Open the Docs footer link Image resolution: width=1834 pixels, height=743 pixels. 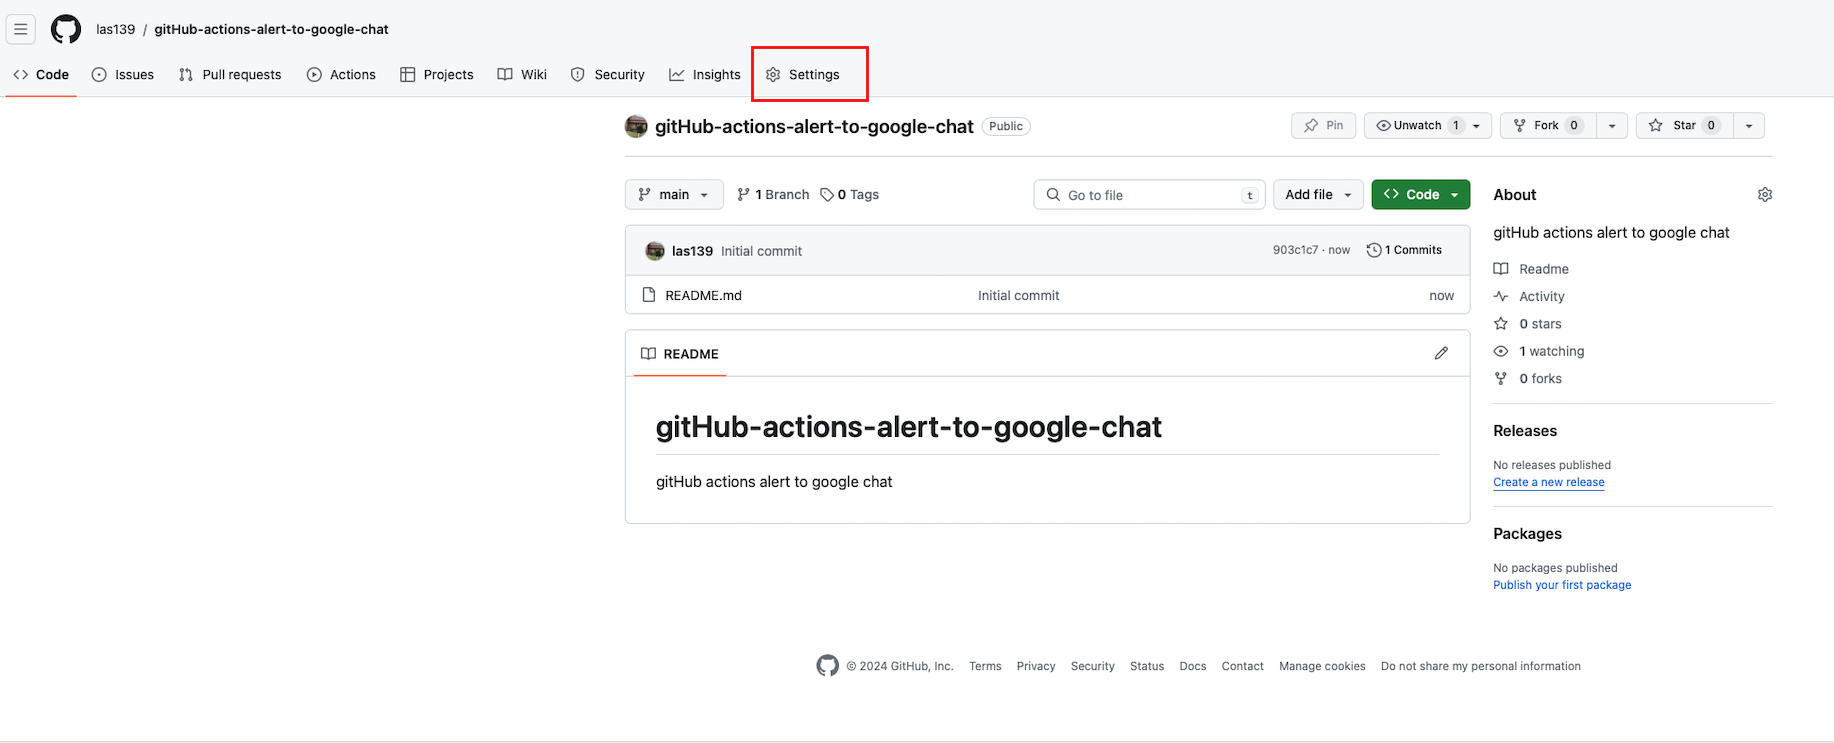coord(1193,666)
